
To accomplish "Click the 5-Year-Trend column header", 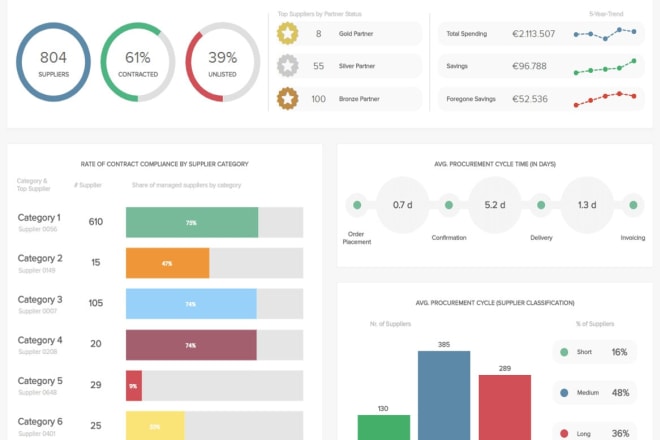I will tap(606, 14).
